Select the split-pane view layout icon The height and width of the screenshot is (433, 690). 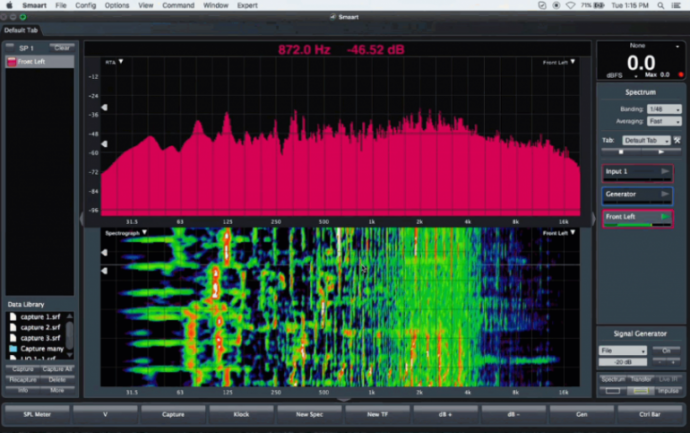tap(639, 390)
